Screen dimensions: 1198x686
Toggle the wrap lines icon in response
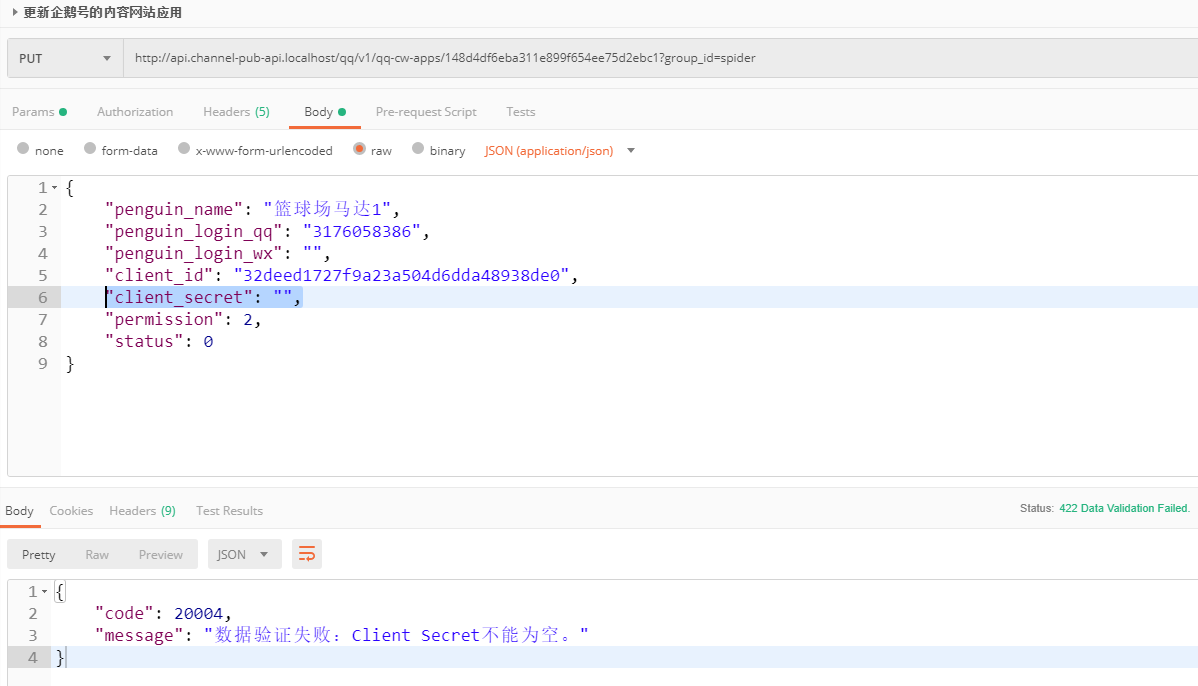307,554
